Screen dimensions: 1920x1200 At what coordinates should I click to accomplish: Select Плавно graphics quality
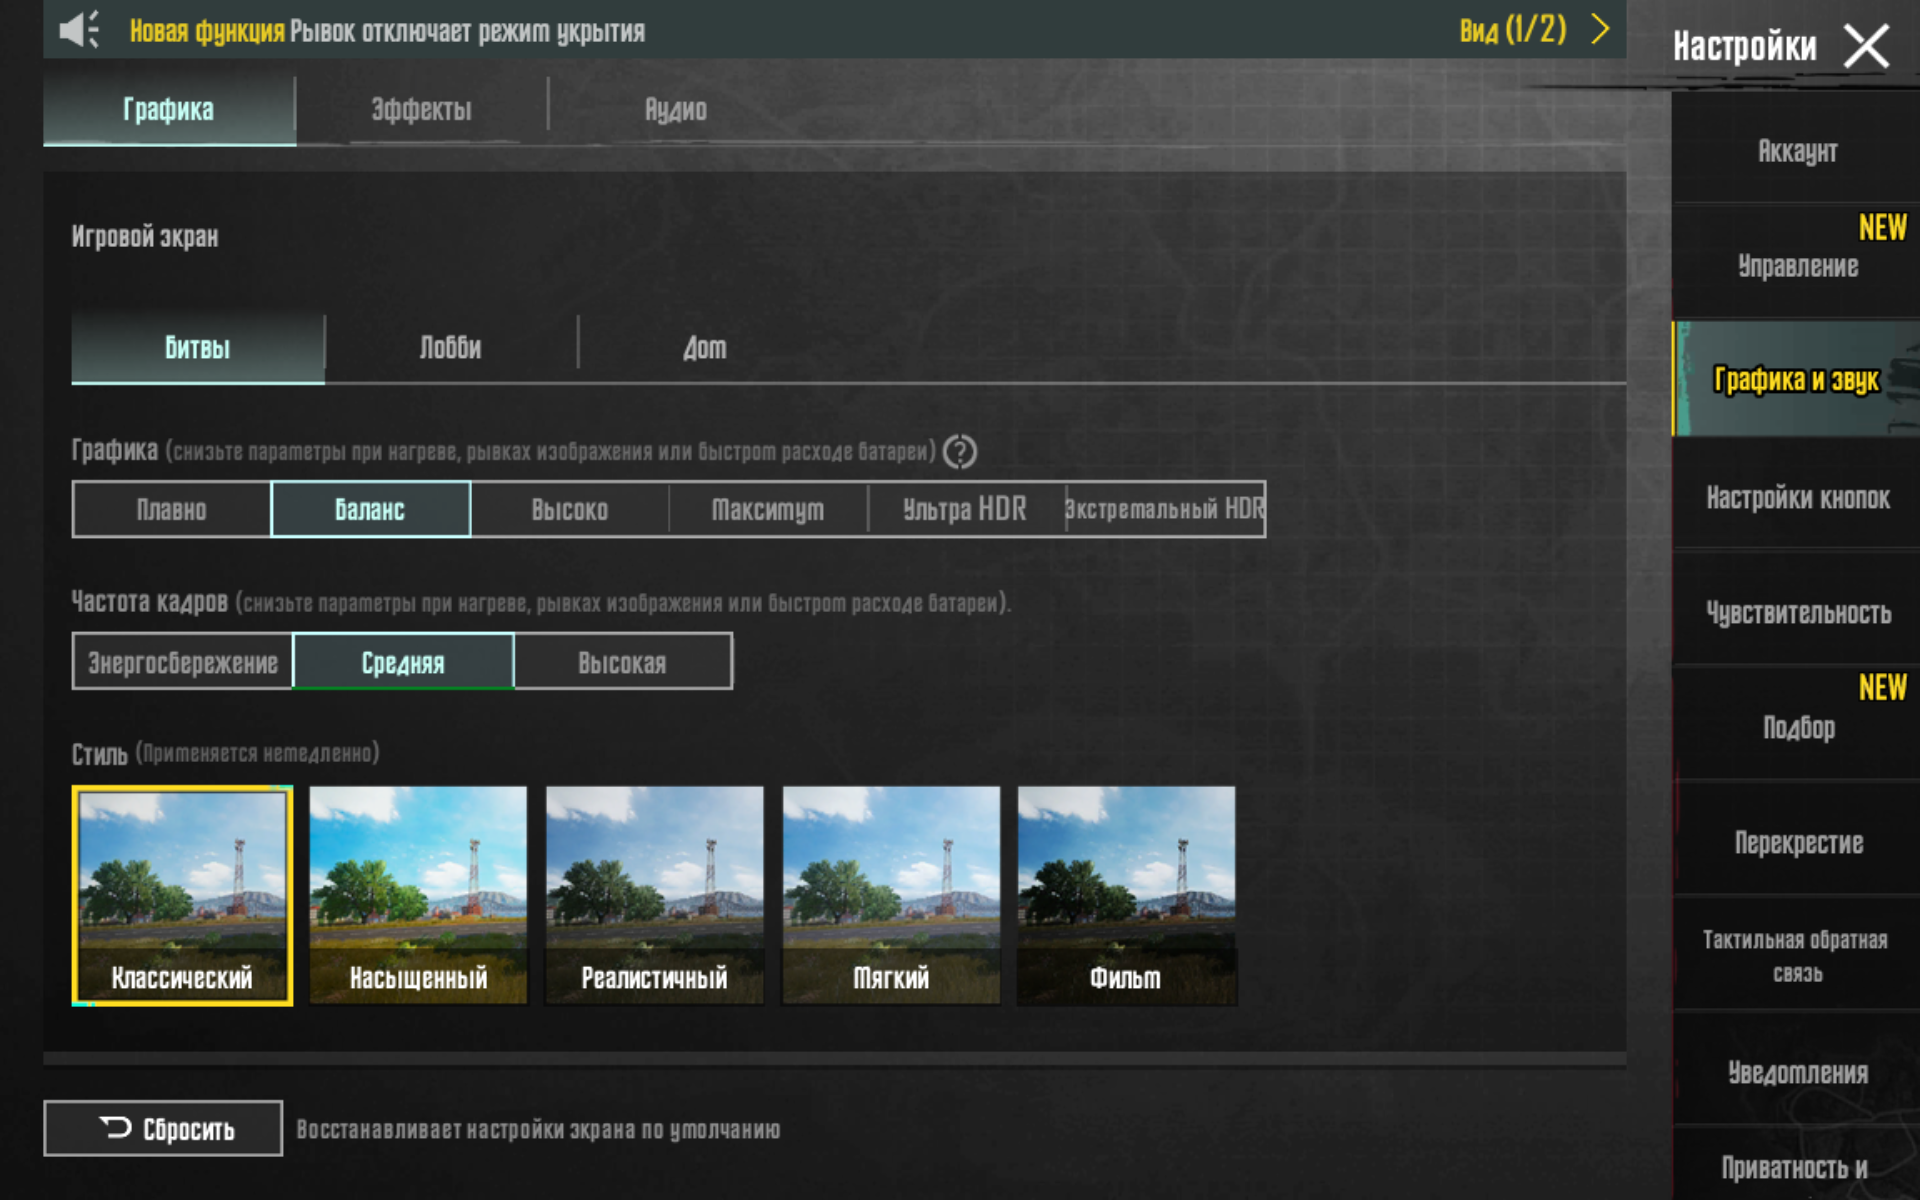[171, 510]
